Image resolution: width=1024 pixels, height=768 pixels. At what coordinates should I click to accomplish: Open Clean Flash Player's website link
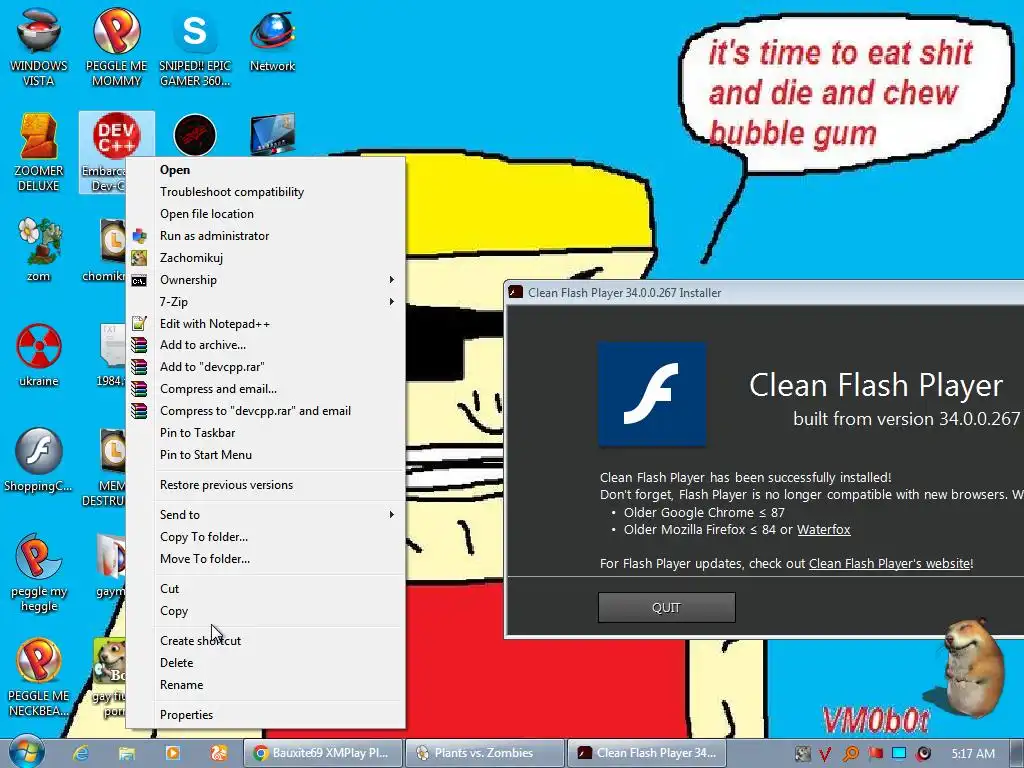(889, 563)
